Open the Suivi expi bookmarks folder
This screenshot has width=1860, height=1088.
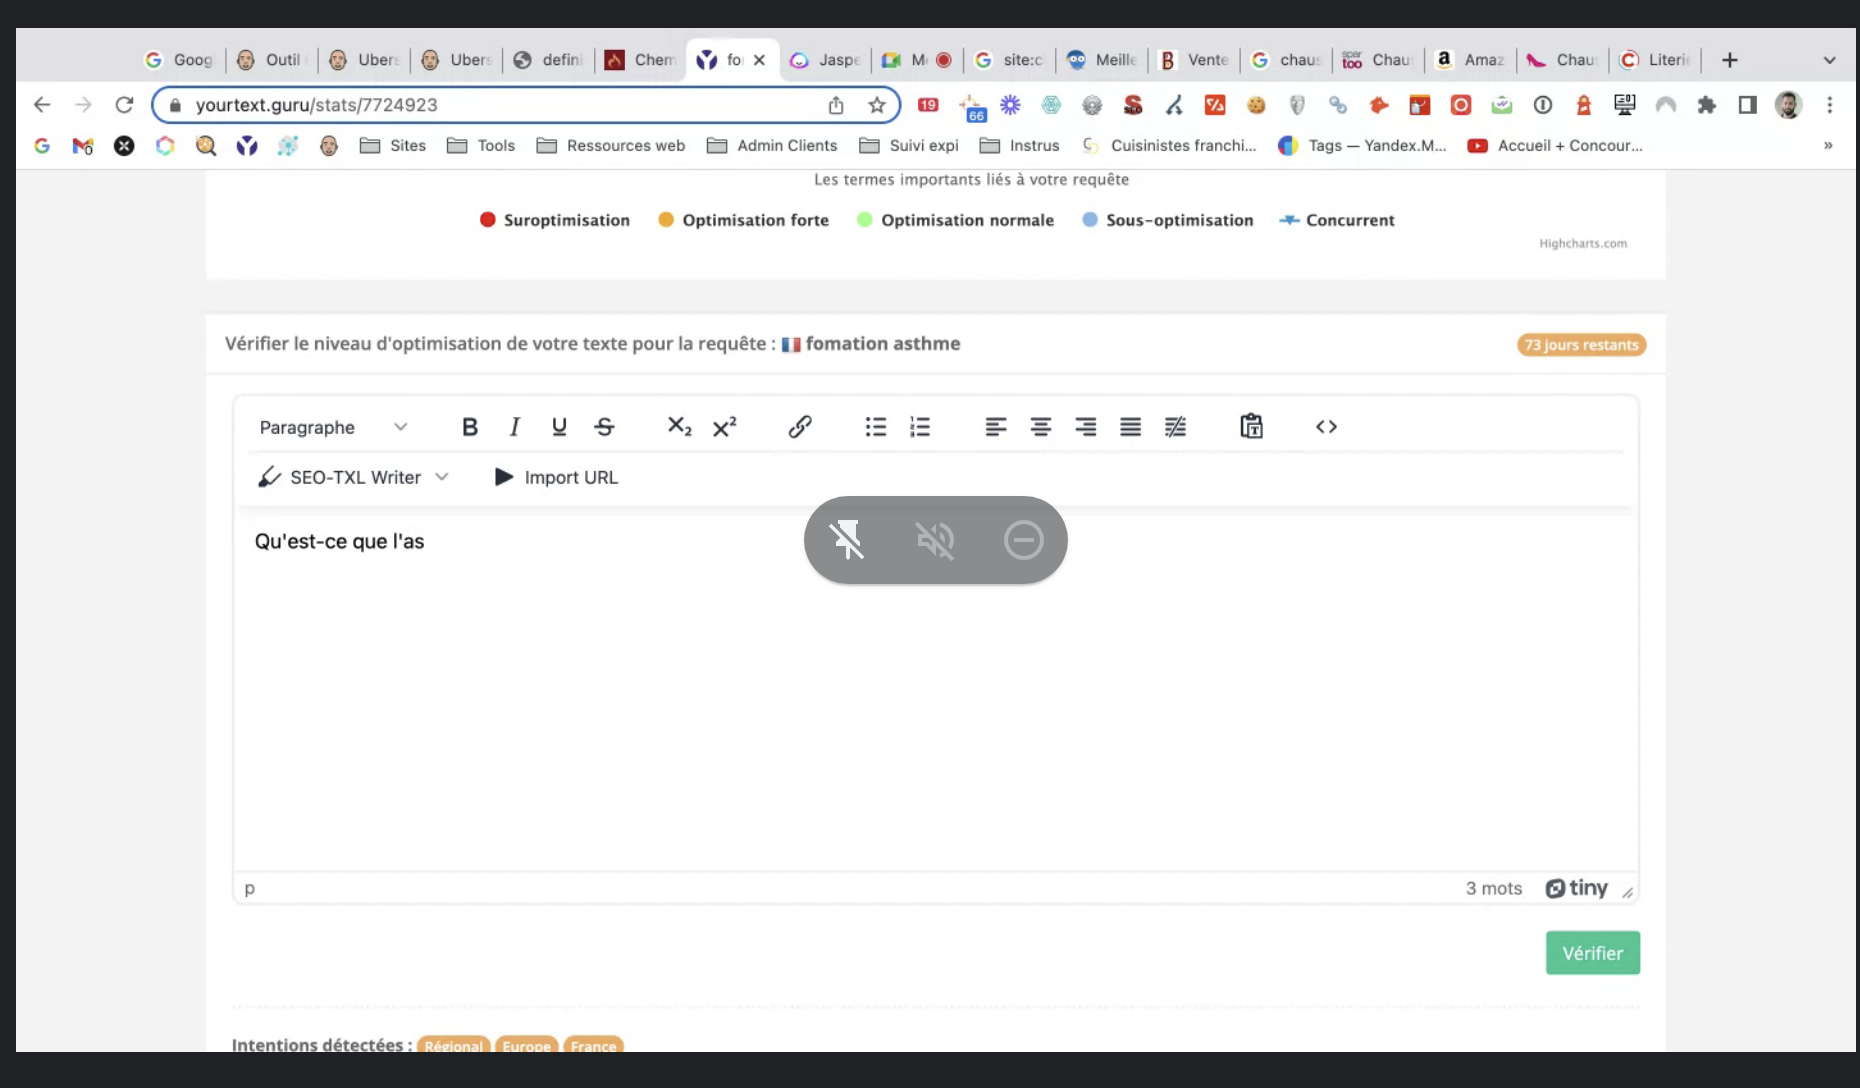pos(909,146)
